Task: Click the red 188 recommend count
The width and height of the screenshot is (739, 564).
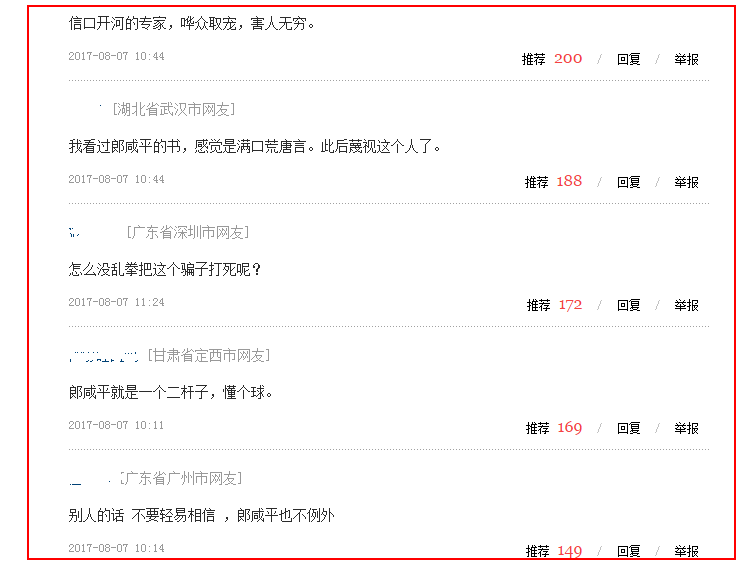Action: tap(569, 181)
